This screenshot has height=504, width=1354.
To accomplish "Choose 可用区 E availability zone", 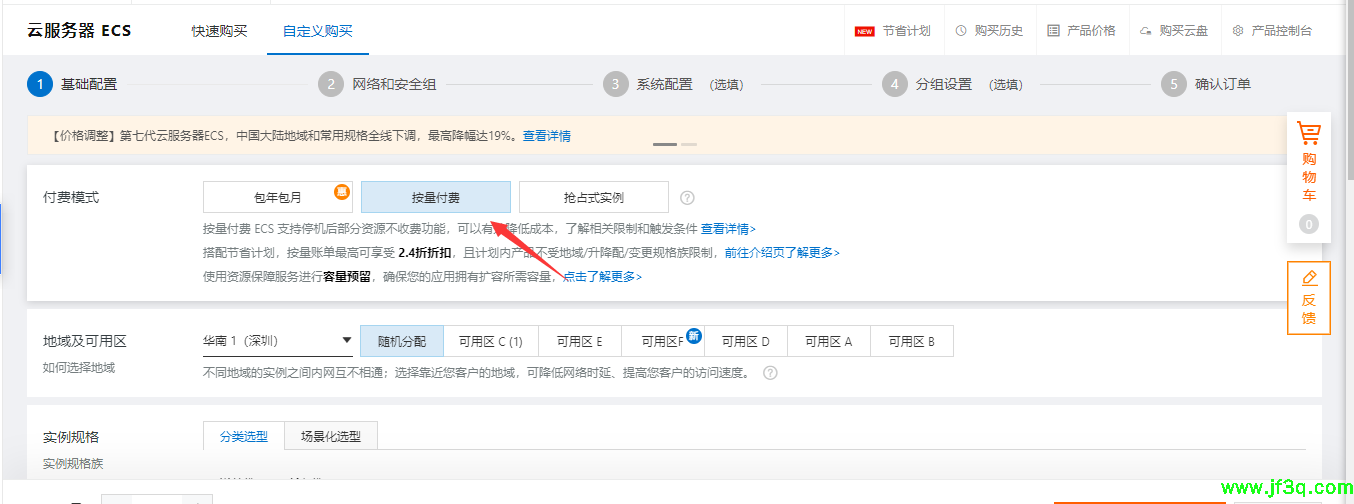I will tap(579, 341).
